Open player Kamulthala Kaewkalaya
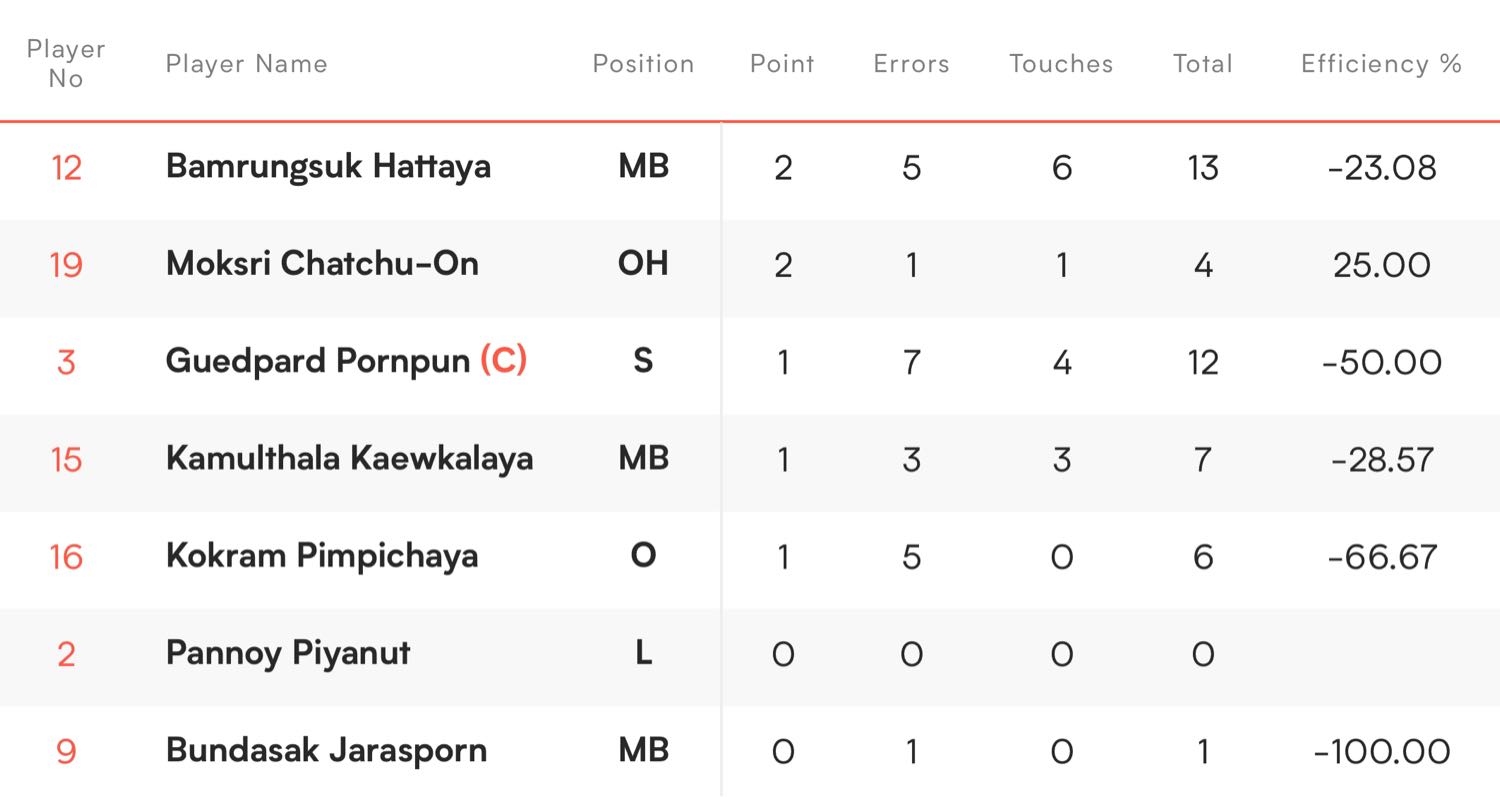This screenshot has width=1500, height=797. coord(349,459)
